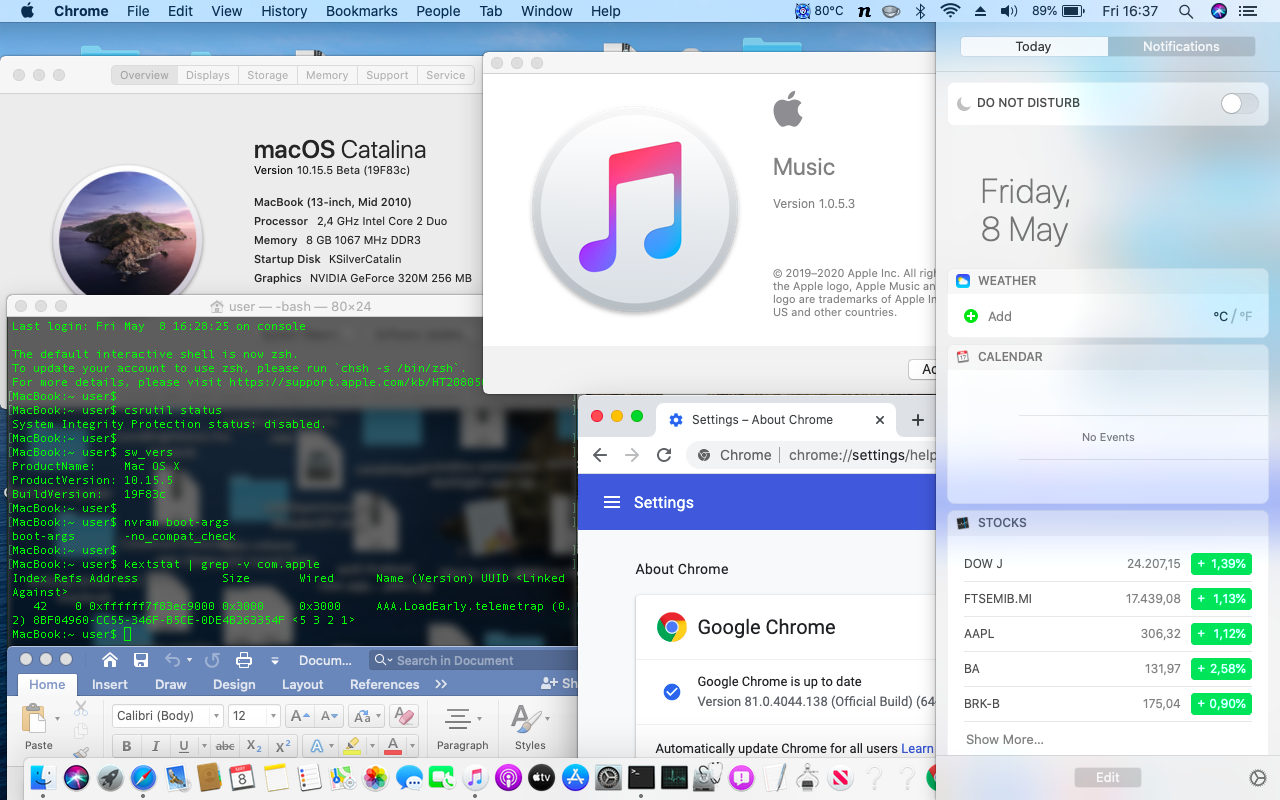Print the Word document via printer icon
The image size is (1280, 800).
click(x=243, y=660)
